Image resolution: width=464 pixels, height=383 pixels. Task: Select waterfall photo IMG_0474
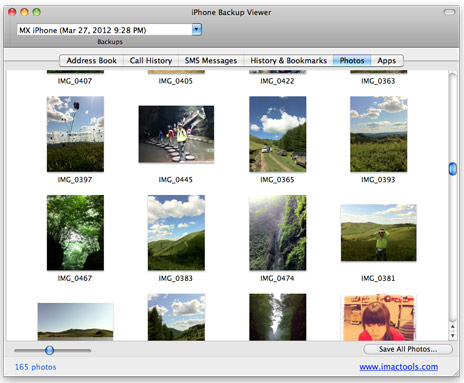278,233
